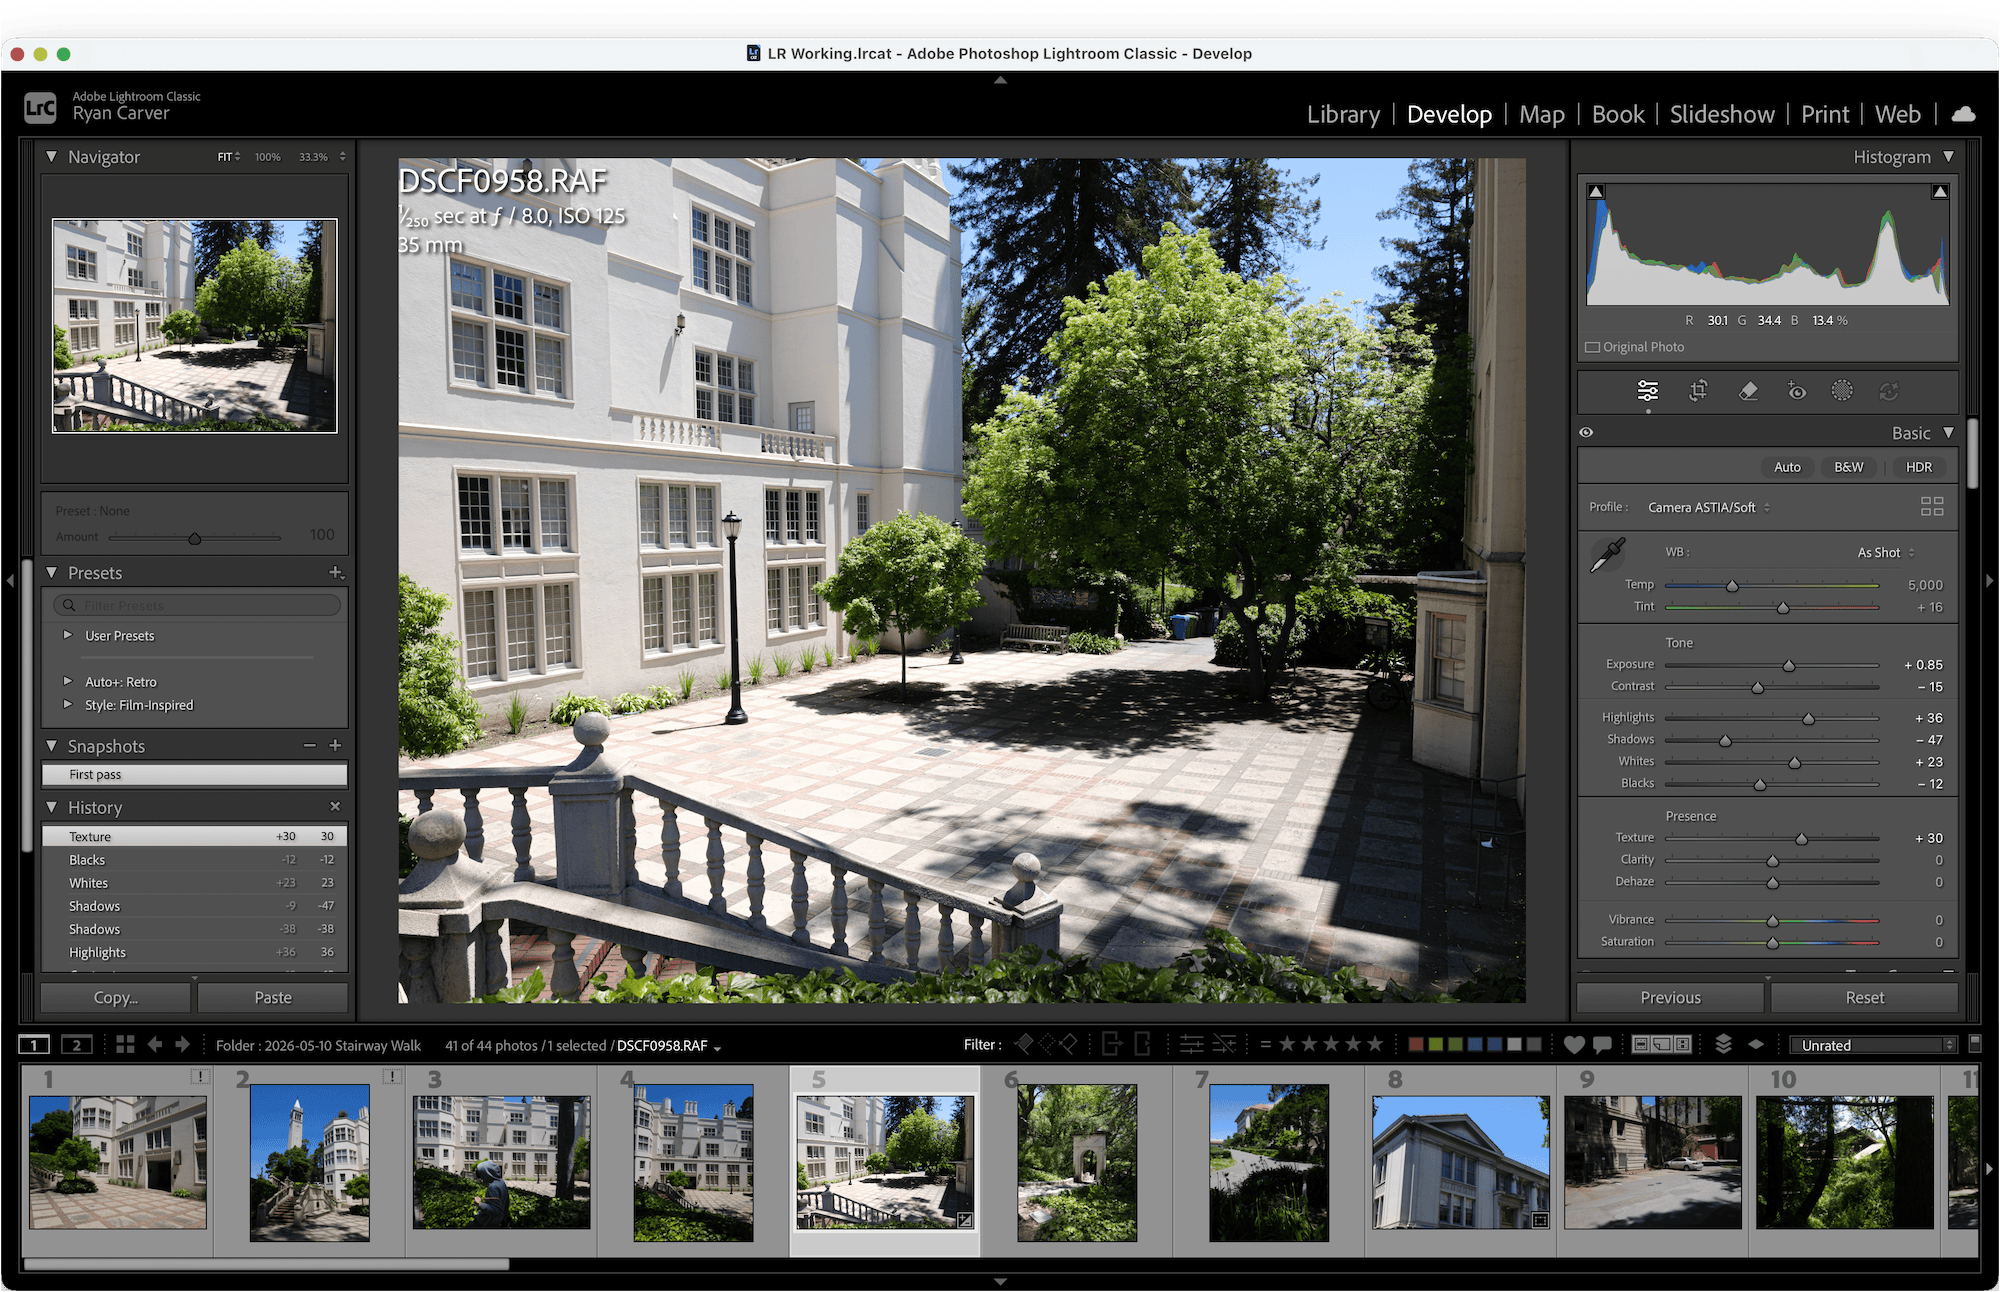Switch to the Book module

pos(1617,114)
